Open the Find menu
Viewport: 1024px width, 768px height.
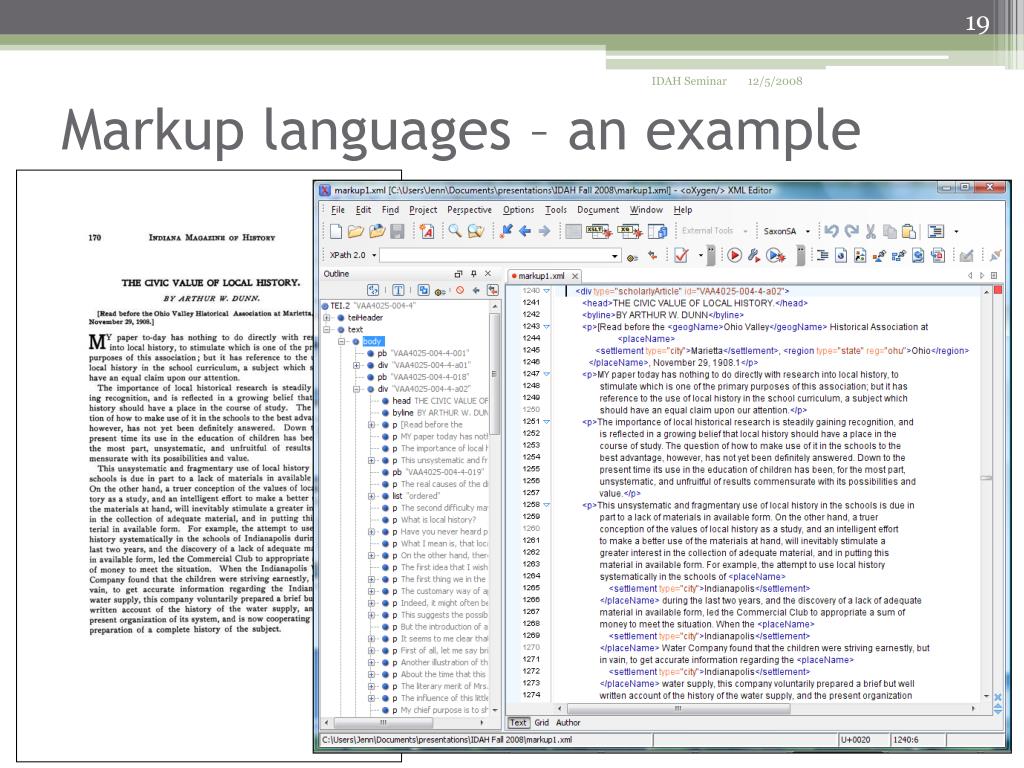point(390,210)
